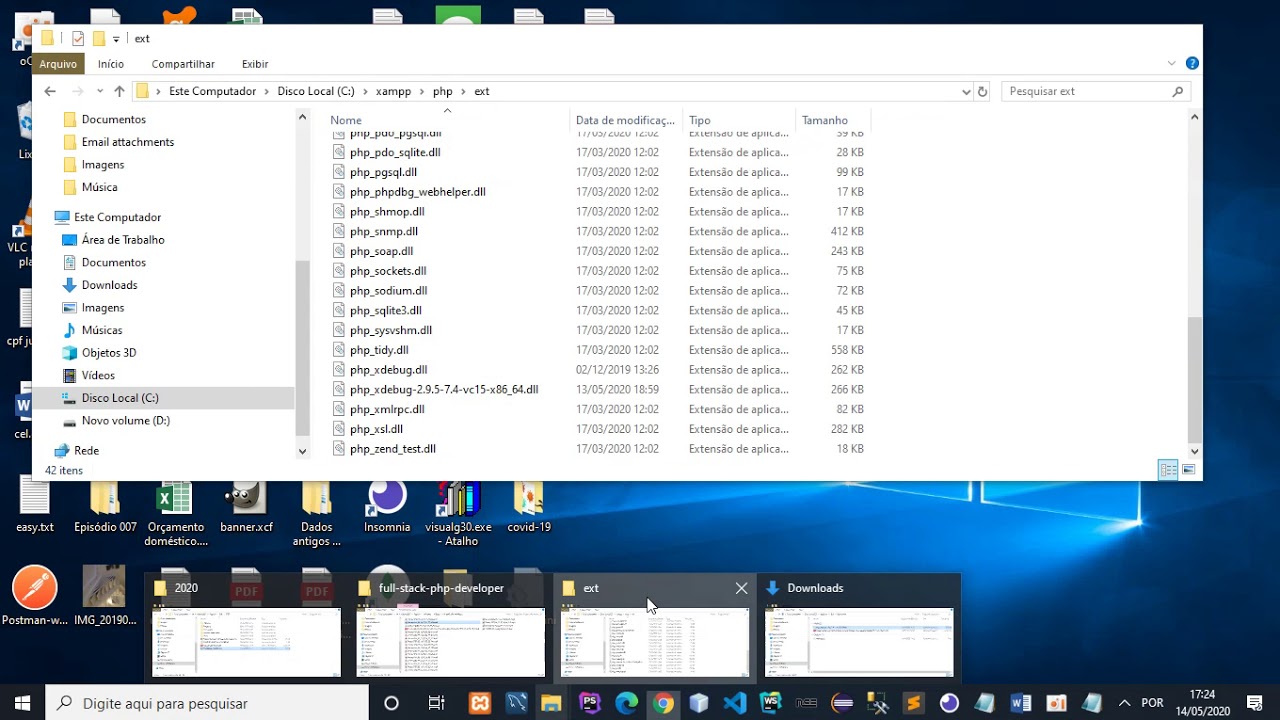Select the Postman desktop shortcut
1280x720 pixels.
(36, 596)
